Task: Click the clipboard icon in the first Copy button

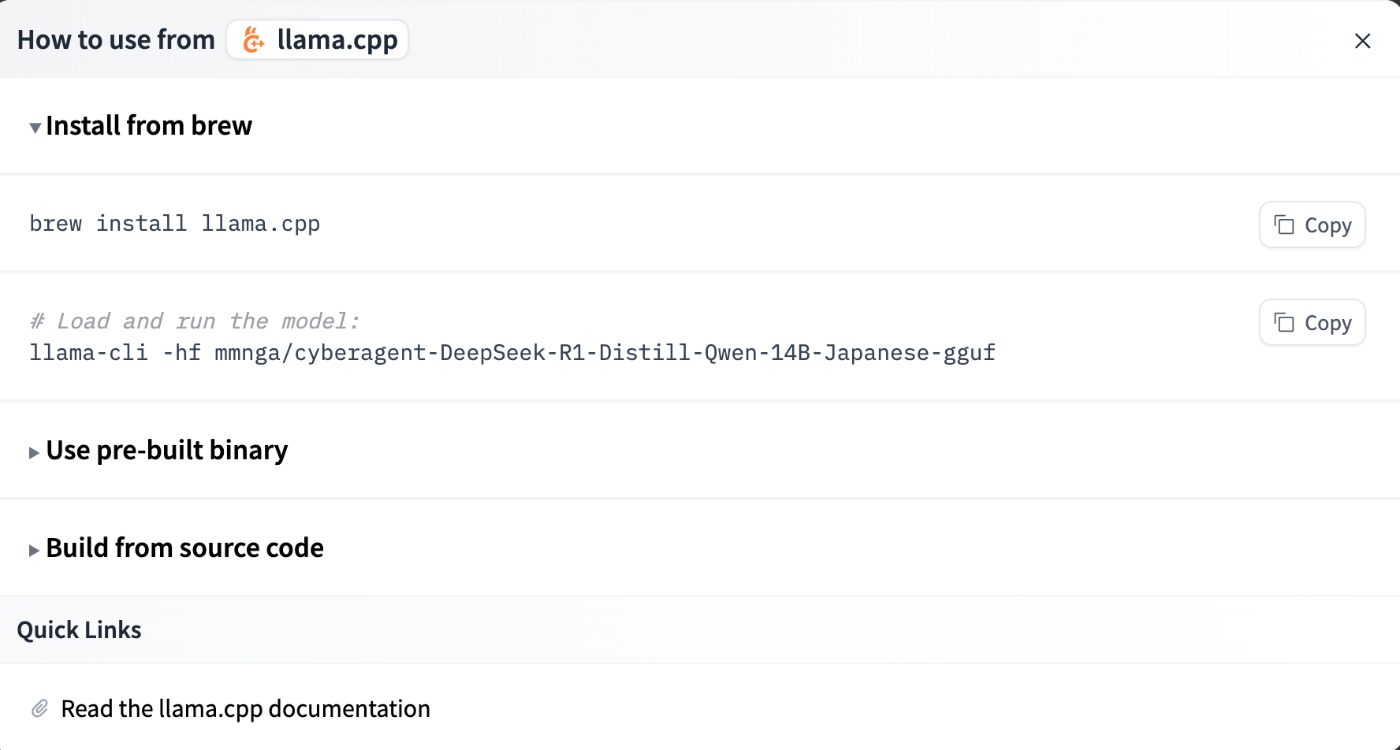Action: coord(1284,224)
